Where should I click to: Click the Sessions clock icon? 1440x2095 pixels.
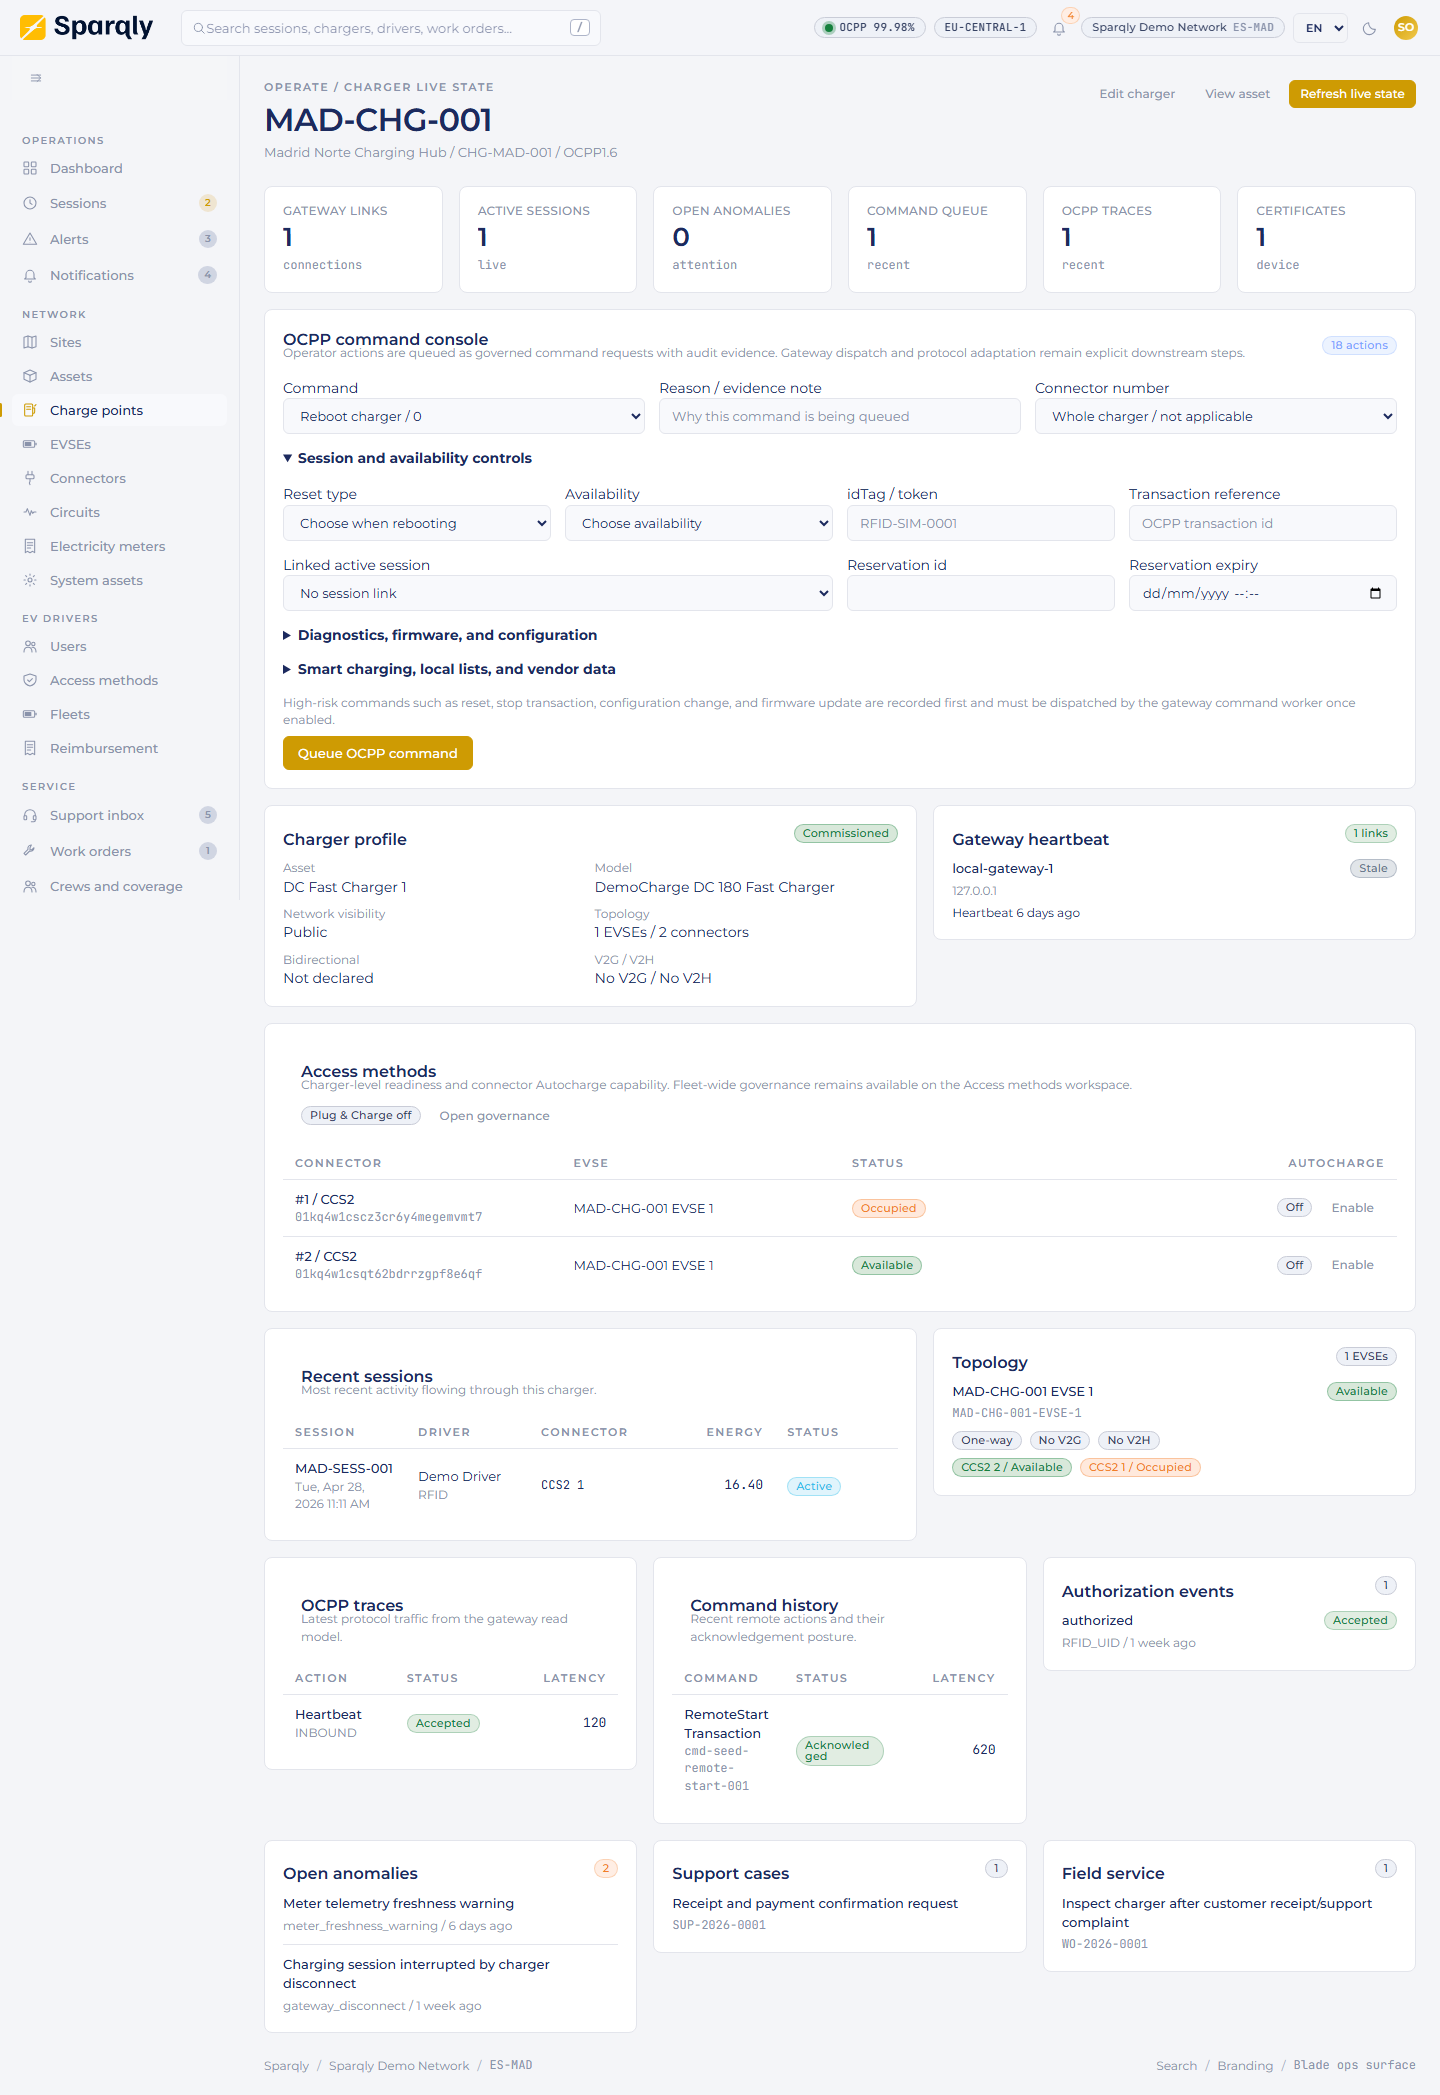[30, 203]
